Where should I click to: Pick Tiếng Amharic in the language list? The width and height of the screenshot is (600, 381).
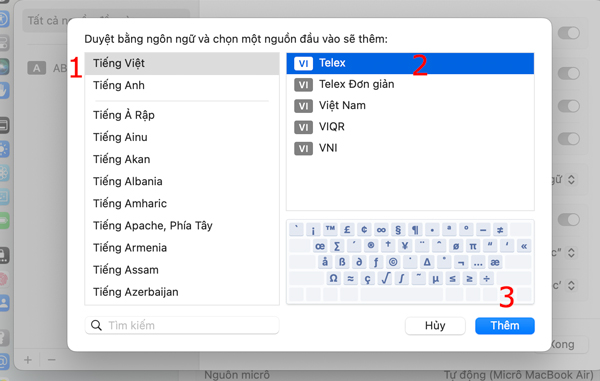point(182,204)
